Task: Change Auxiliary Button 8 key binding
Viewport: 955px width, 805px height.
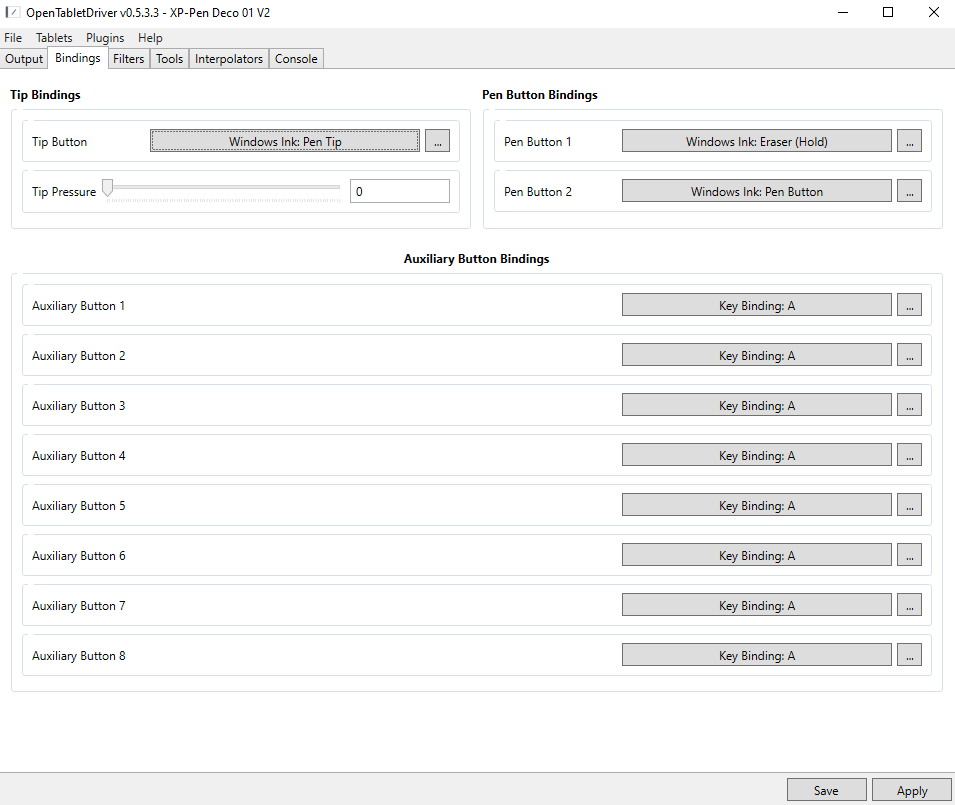Action: coord(756,655)
